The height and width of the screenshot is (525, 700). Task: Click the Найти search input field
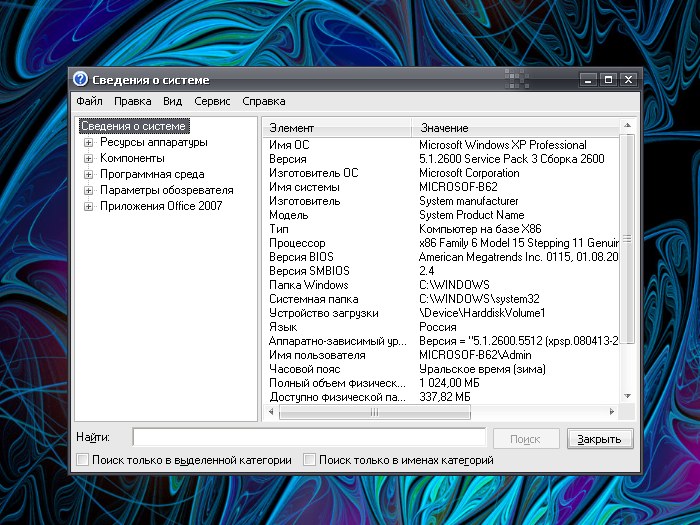click(309, 437)
